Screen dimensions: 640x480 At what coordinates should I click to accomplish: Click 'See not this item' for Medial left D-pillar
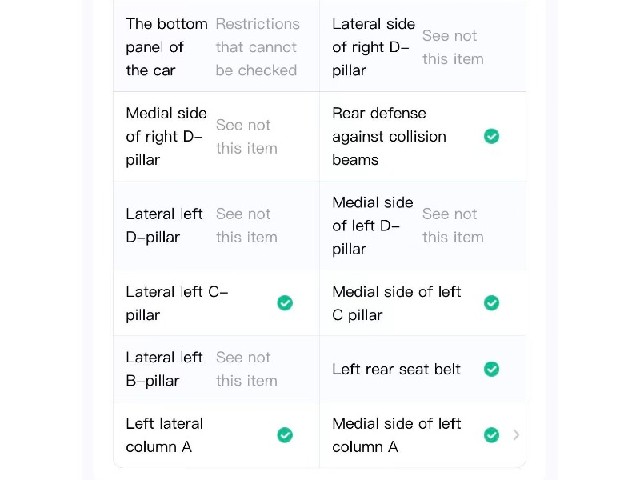coord(453,225)
